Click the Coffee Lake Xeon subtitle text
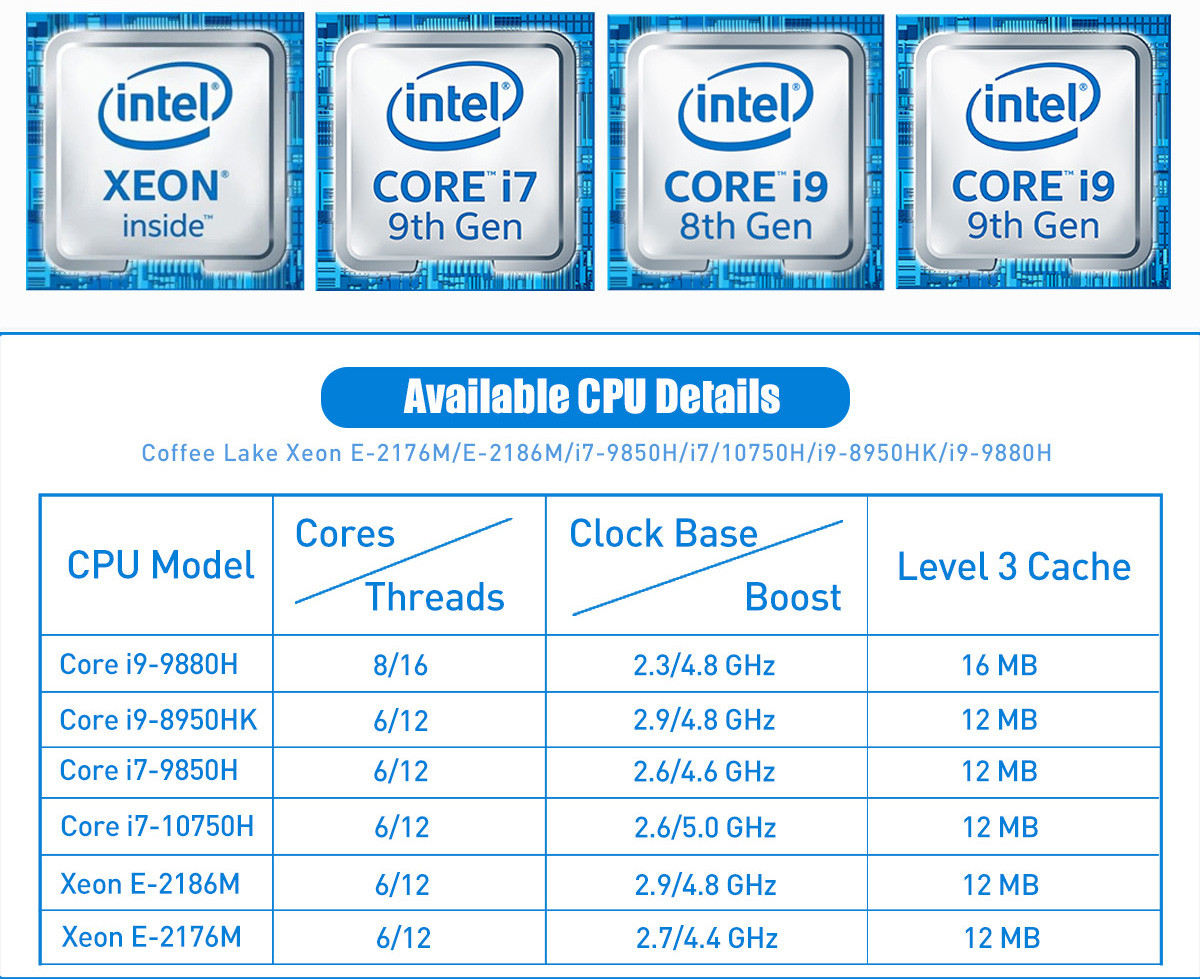This screenshot has width=1200, height=979. coord(597,453)
